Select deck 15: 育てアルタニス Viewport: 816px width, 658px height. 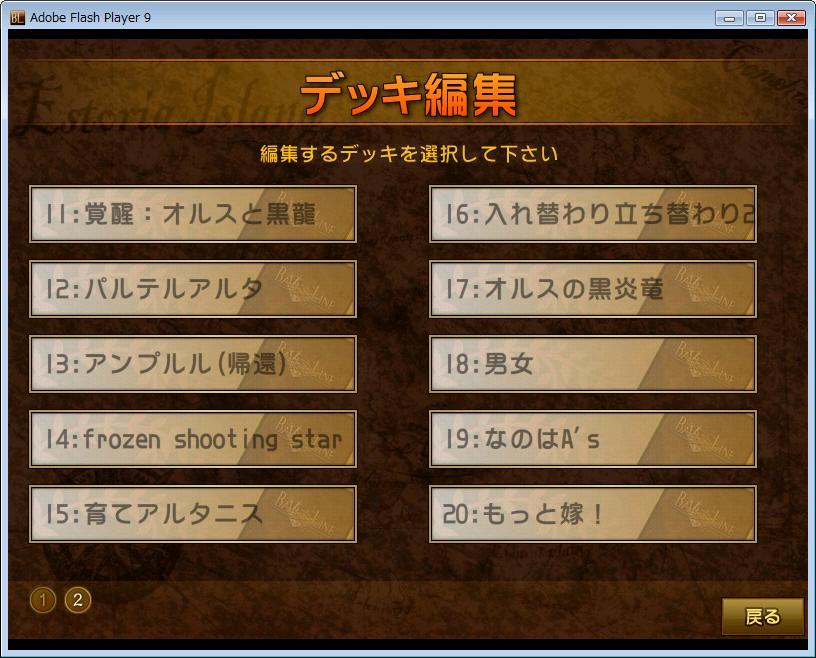click(x=193, y=514)
